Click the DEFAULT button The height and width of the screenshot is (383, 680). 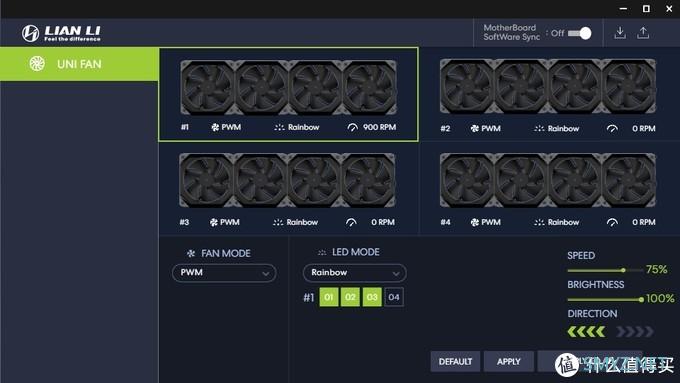(455, 361)
